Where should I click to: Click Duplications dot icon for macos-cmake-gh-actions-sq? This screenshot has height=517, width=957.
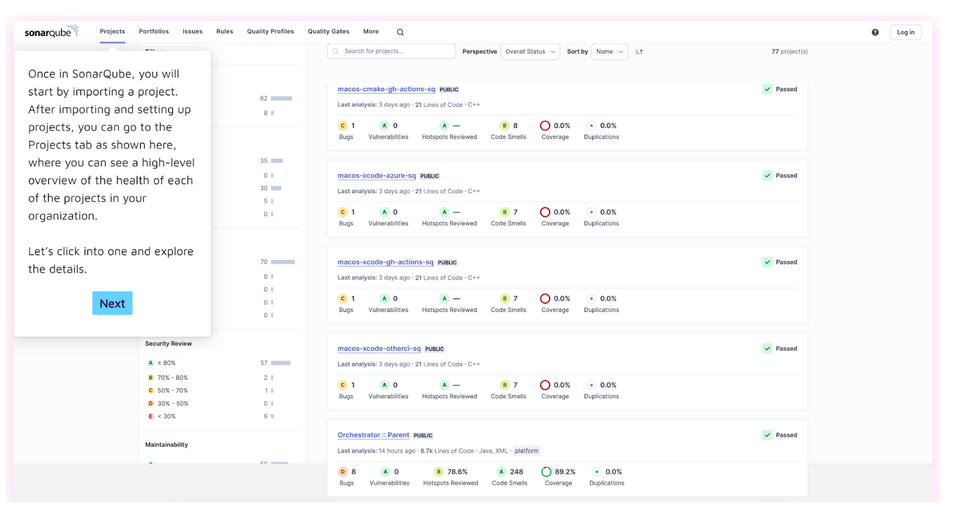[x=591, y=126]
